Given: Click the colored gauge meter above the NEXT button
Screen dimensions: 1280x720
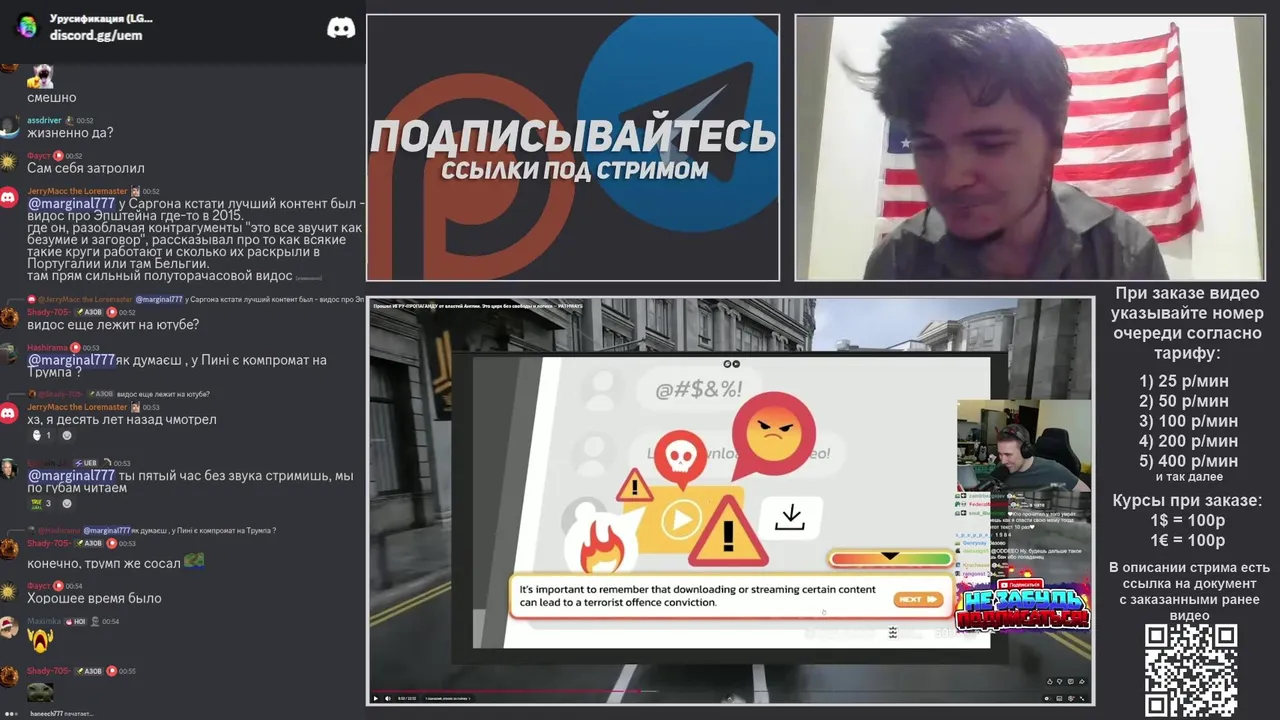Looking at the screenshot, I should tap(890, 559).
